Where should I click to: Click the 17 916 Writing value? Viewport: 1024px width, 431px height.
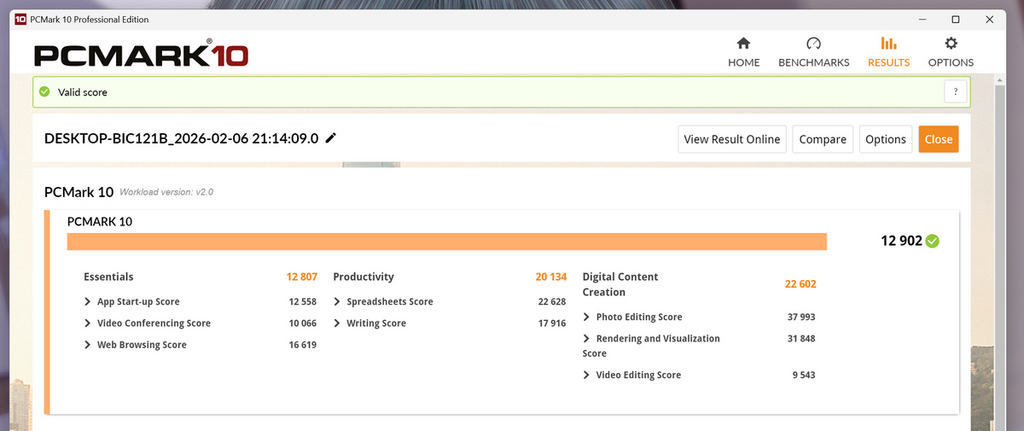[552, 323]
